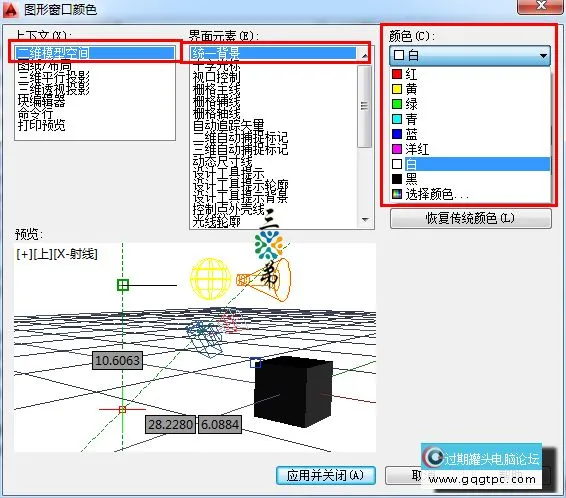The width and height of the screenshot is (566, 498).
Task: Select 三维透视投影 context item
Action: (x=53, y=89)
